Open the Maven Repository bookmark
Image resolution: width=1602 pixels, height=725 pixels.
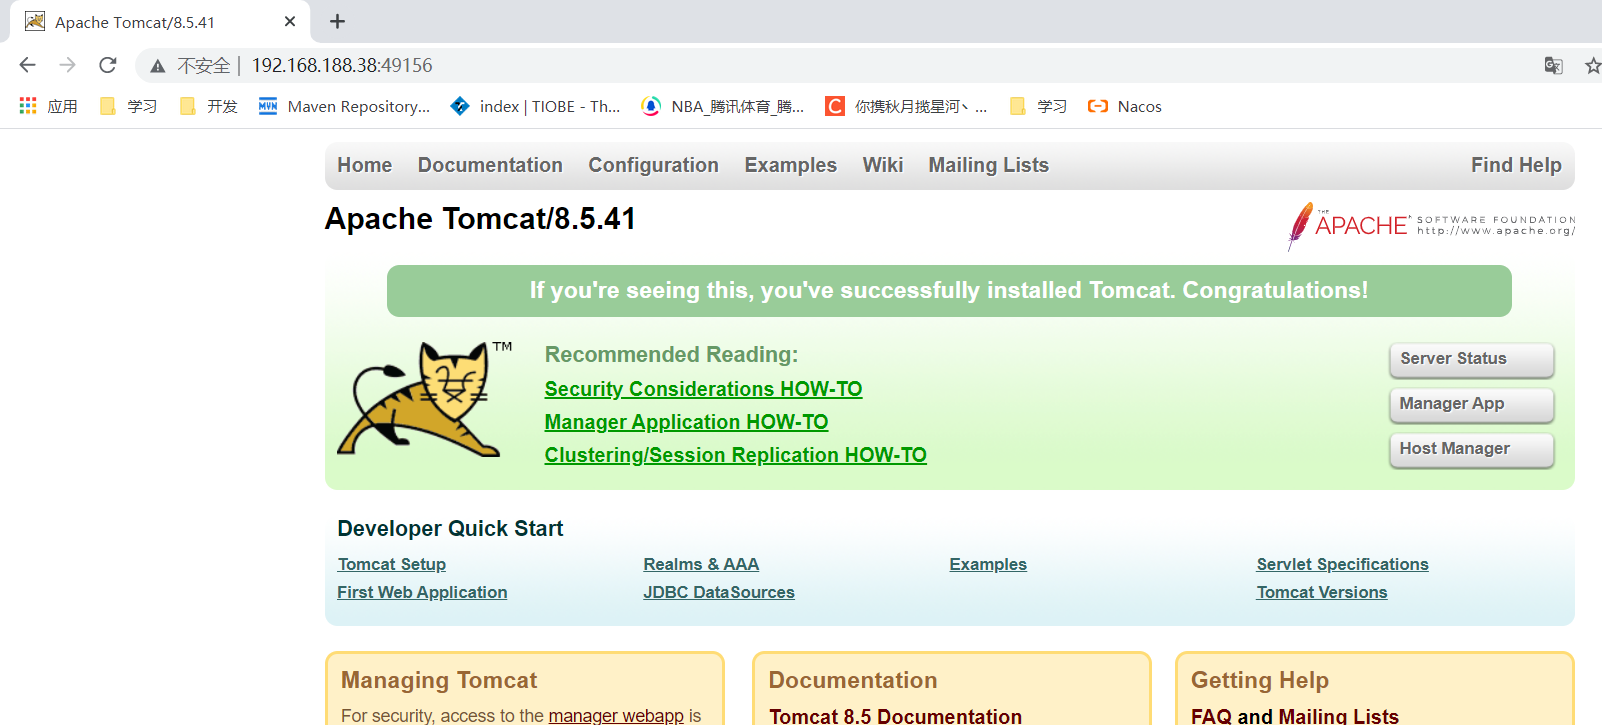pyautogui.click(x=344, y=106)
